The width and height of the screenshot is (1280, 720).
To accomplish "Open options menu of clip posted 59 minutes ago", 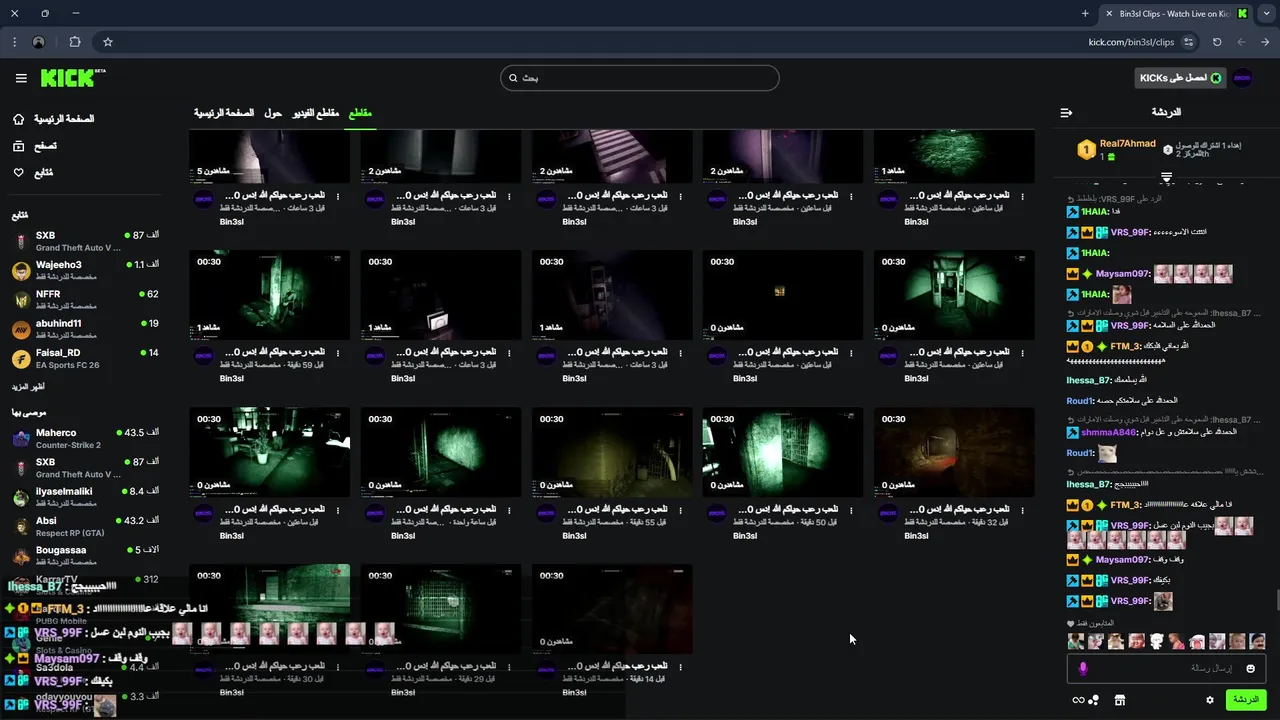I will (x=338, y=353).
